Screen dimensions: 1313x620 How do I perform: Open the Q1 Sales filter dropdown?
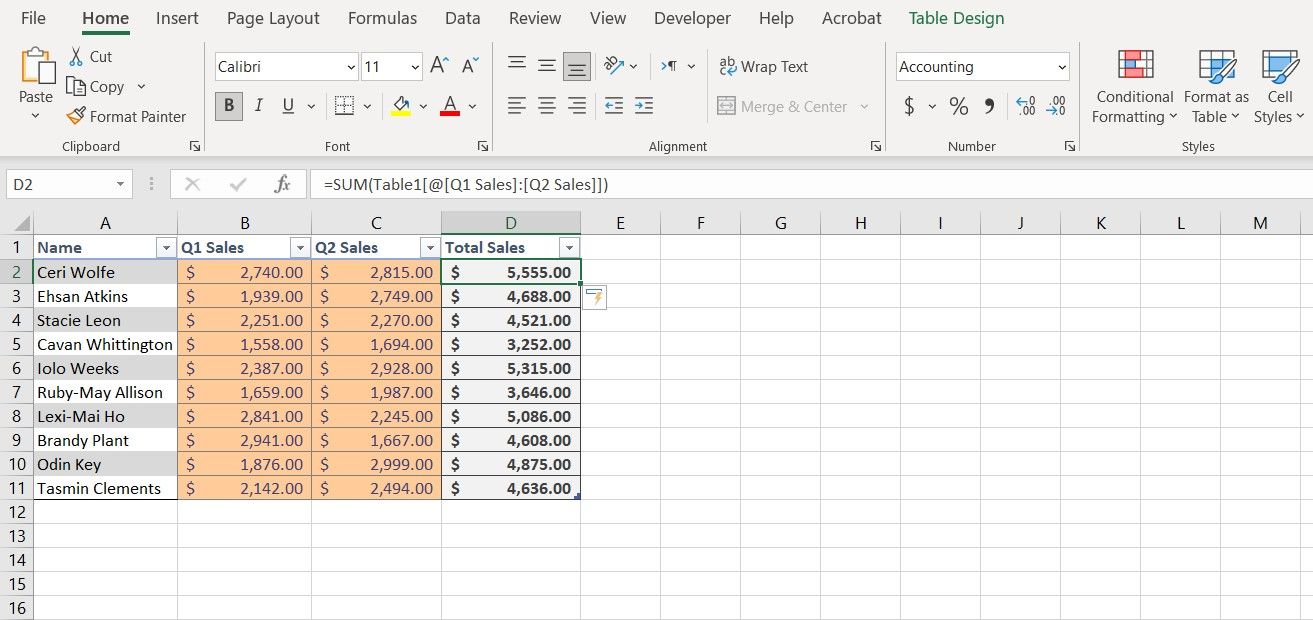(299, 246)
